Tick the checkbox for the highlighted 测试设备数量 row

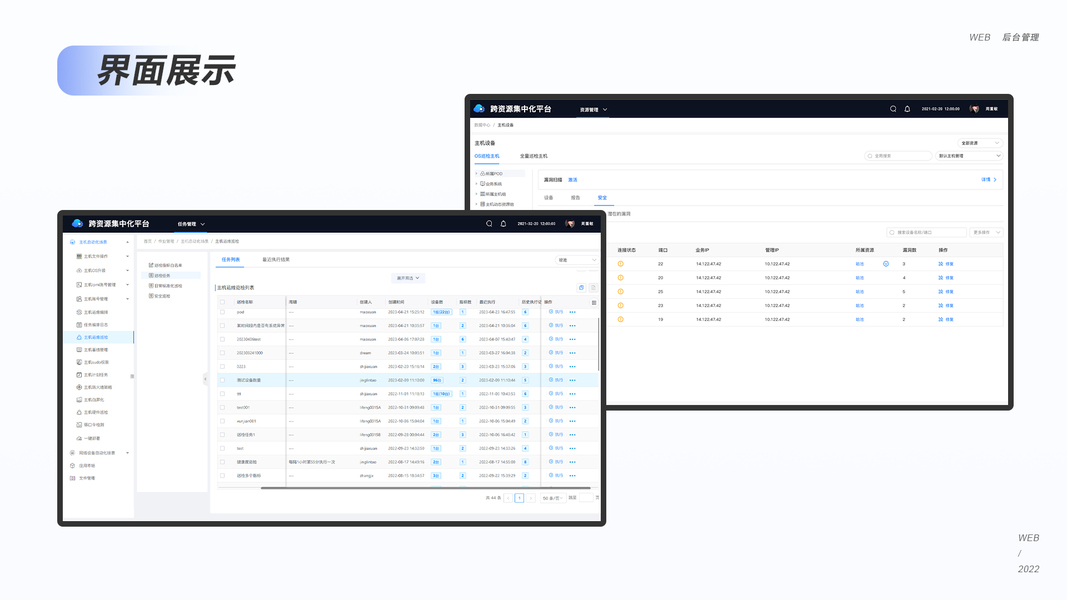point(223,380)
